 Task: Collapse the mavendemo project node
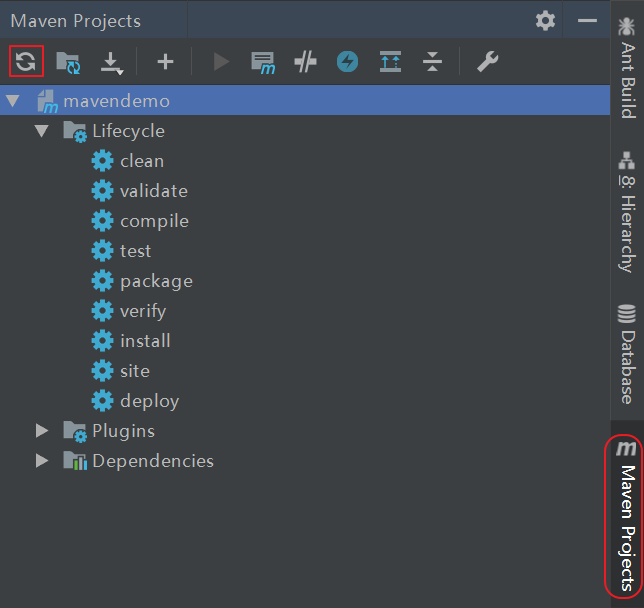pyautogui.click(x=13, y=101)
